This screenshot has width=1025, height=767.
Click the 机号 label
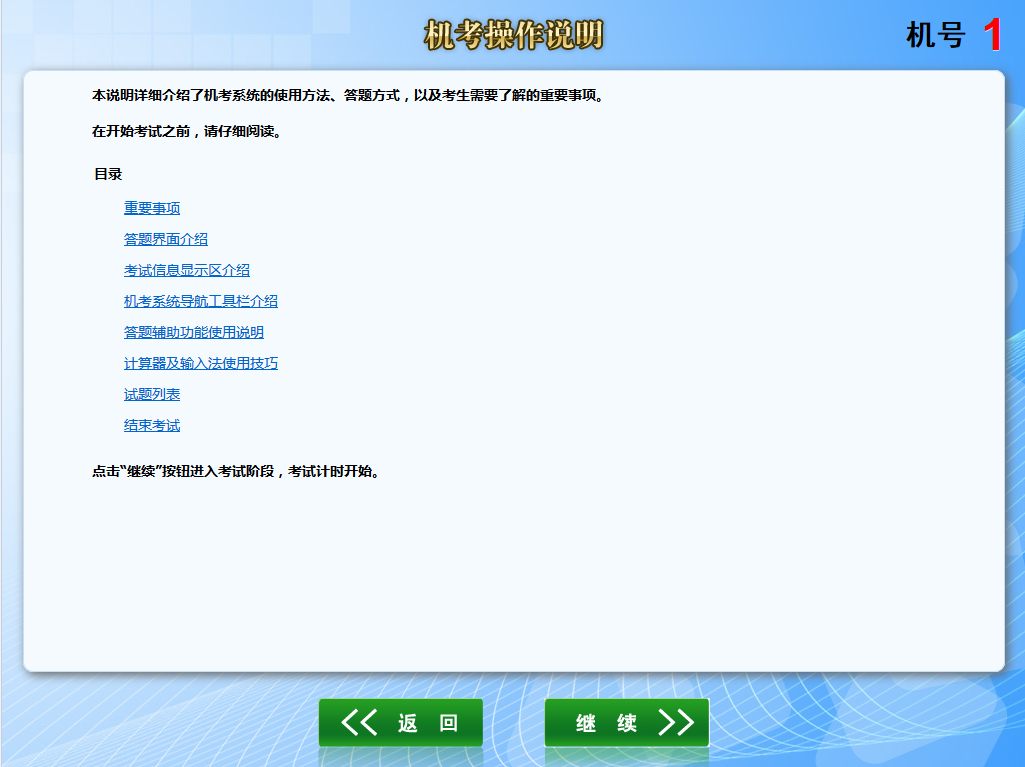click(x=935, y=35)
